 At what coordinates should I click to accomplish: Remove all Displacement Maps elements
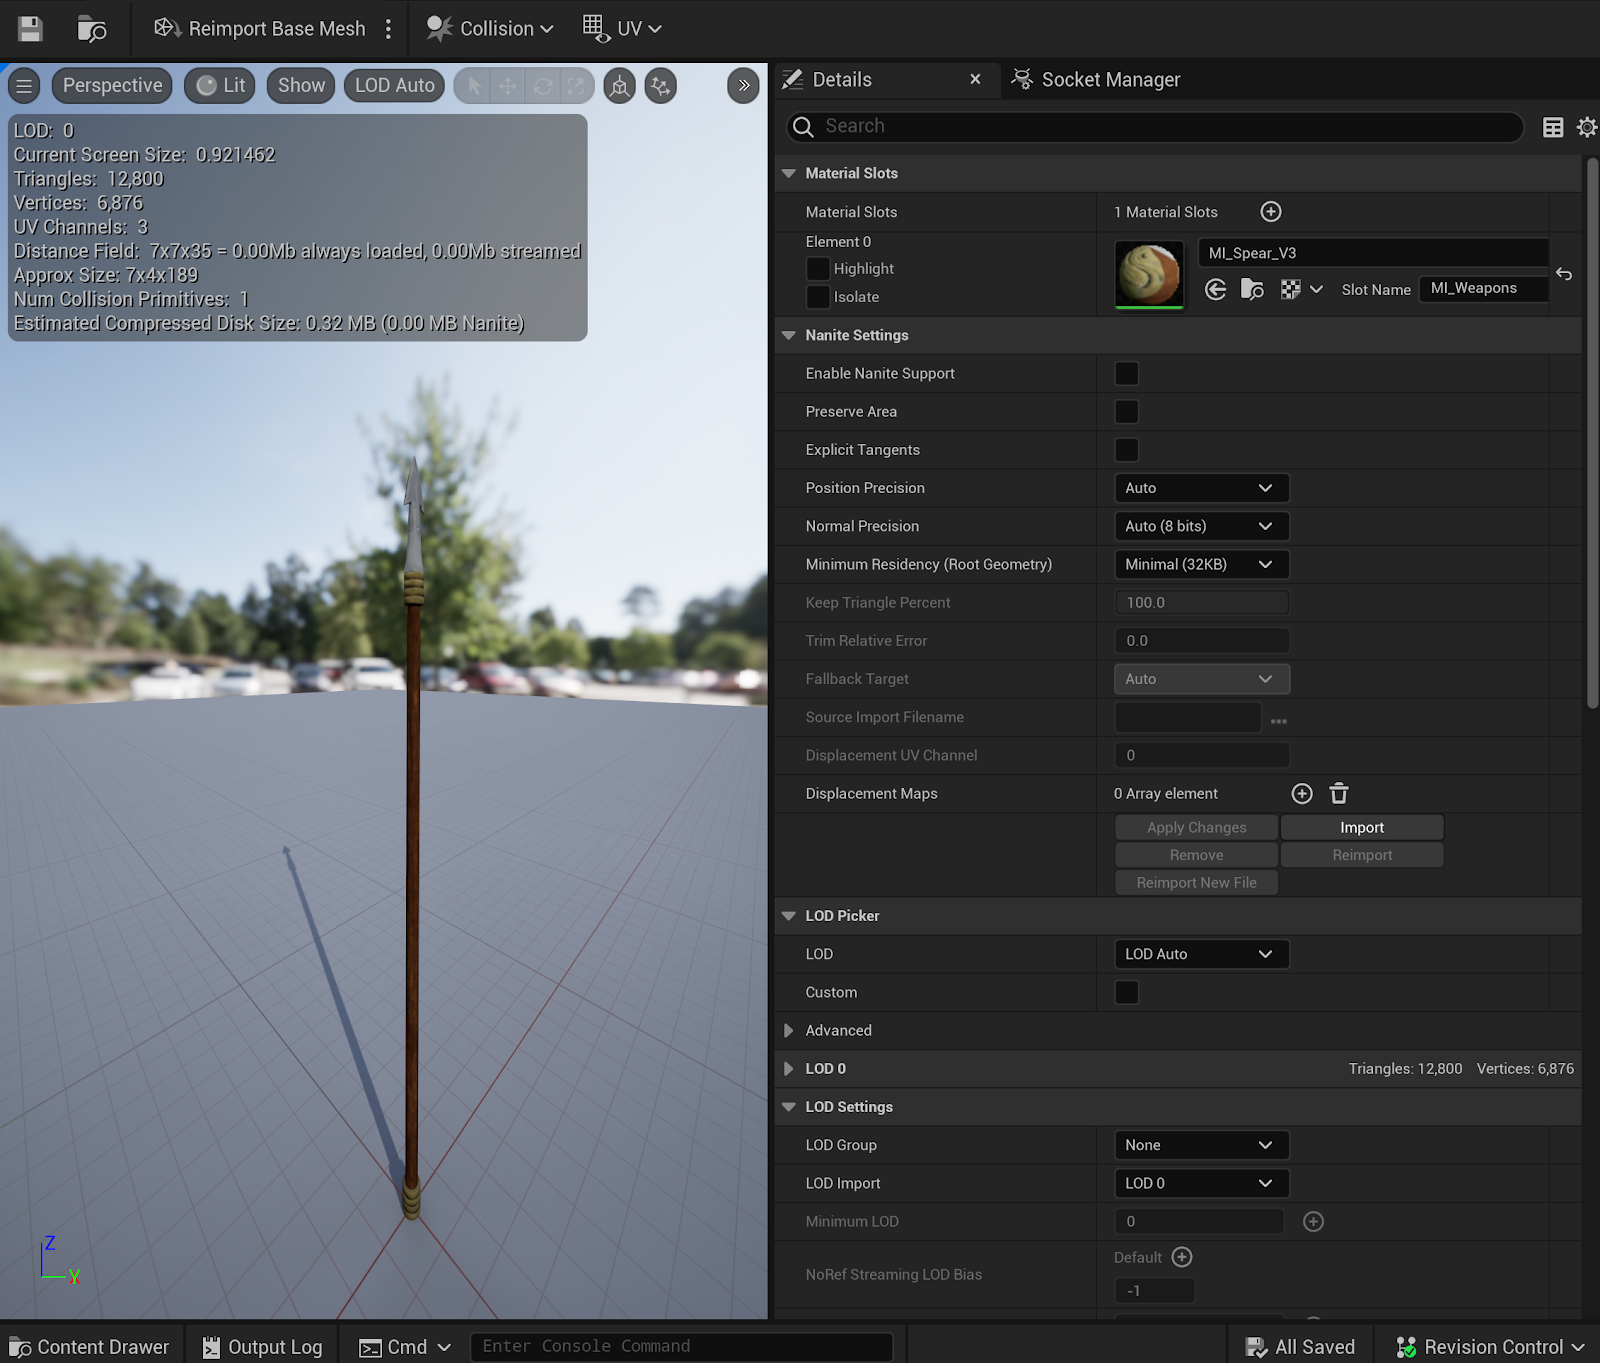point(1339,794)
